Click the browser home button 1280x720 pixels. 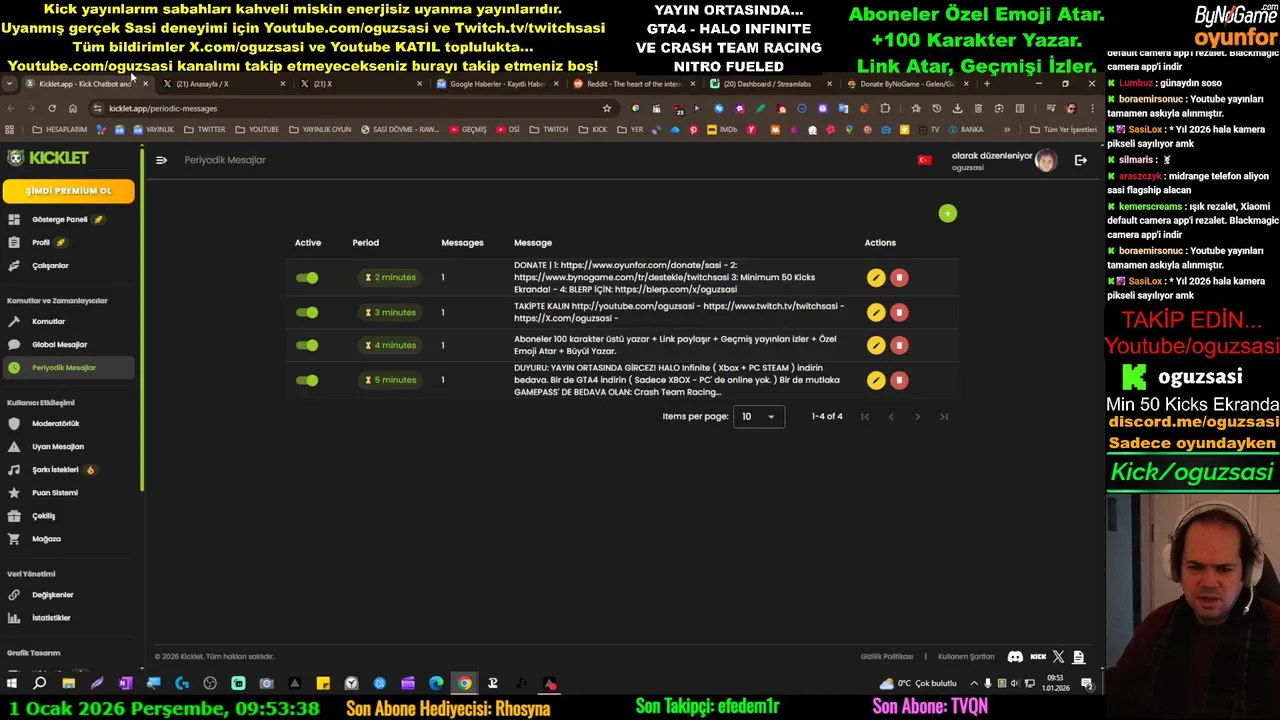[x=73, y=108]
